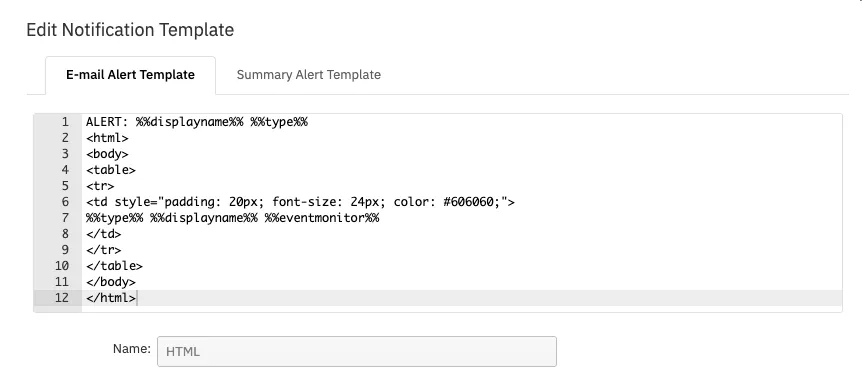Click line number 1 in the gutter
Viewport: 862px width, 370px height.
coord(65,122)
